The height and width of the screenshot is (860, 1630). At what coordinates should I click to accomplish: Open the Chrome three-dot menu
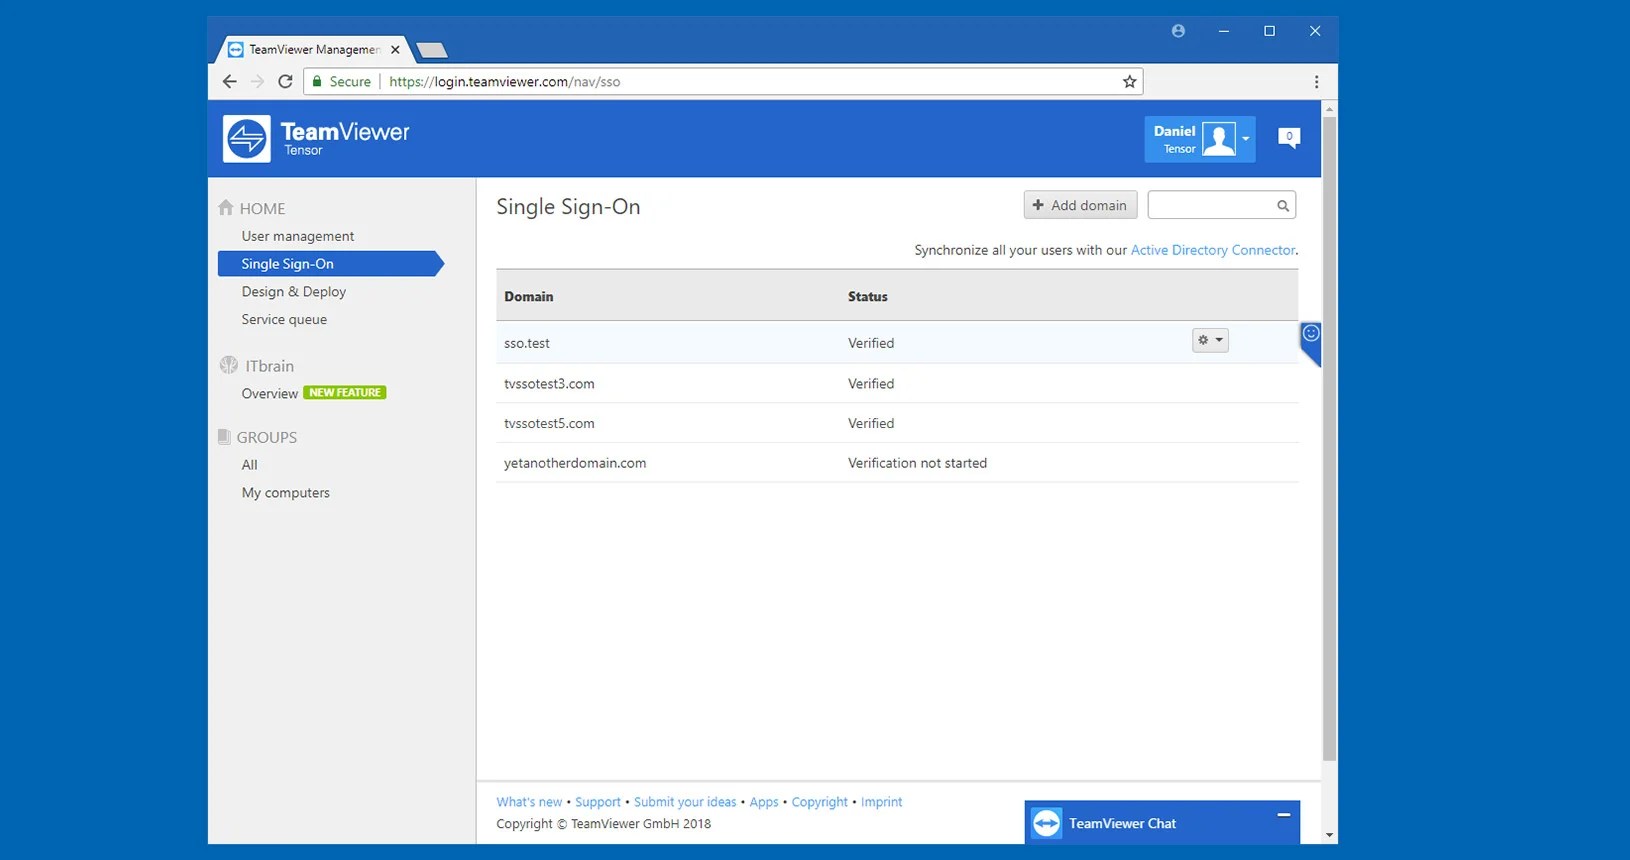(x=1316, y=82)
